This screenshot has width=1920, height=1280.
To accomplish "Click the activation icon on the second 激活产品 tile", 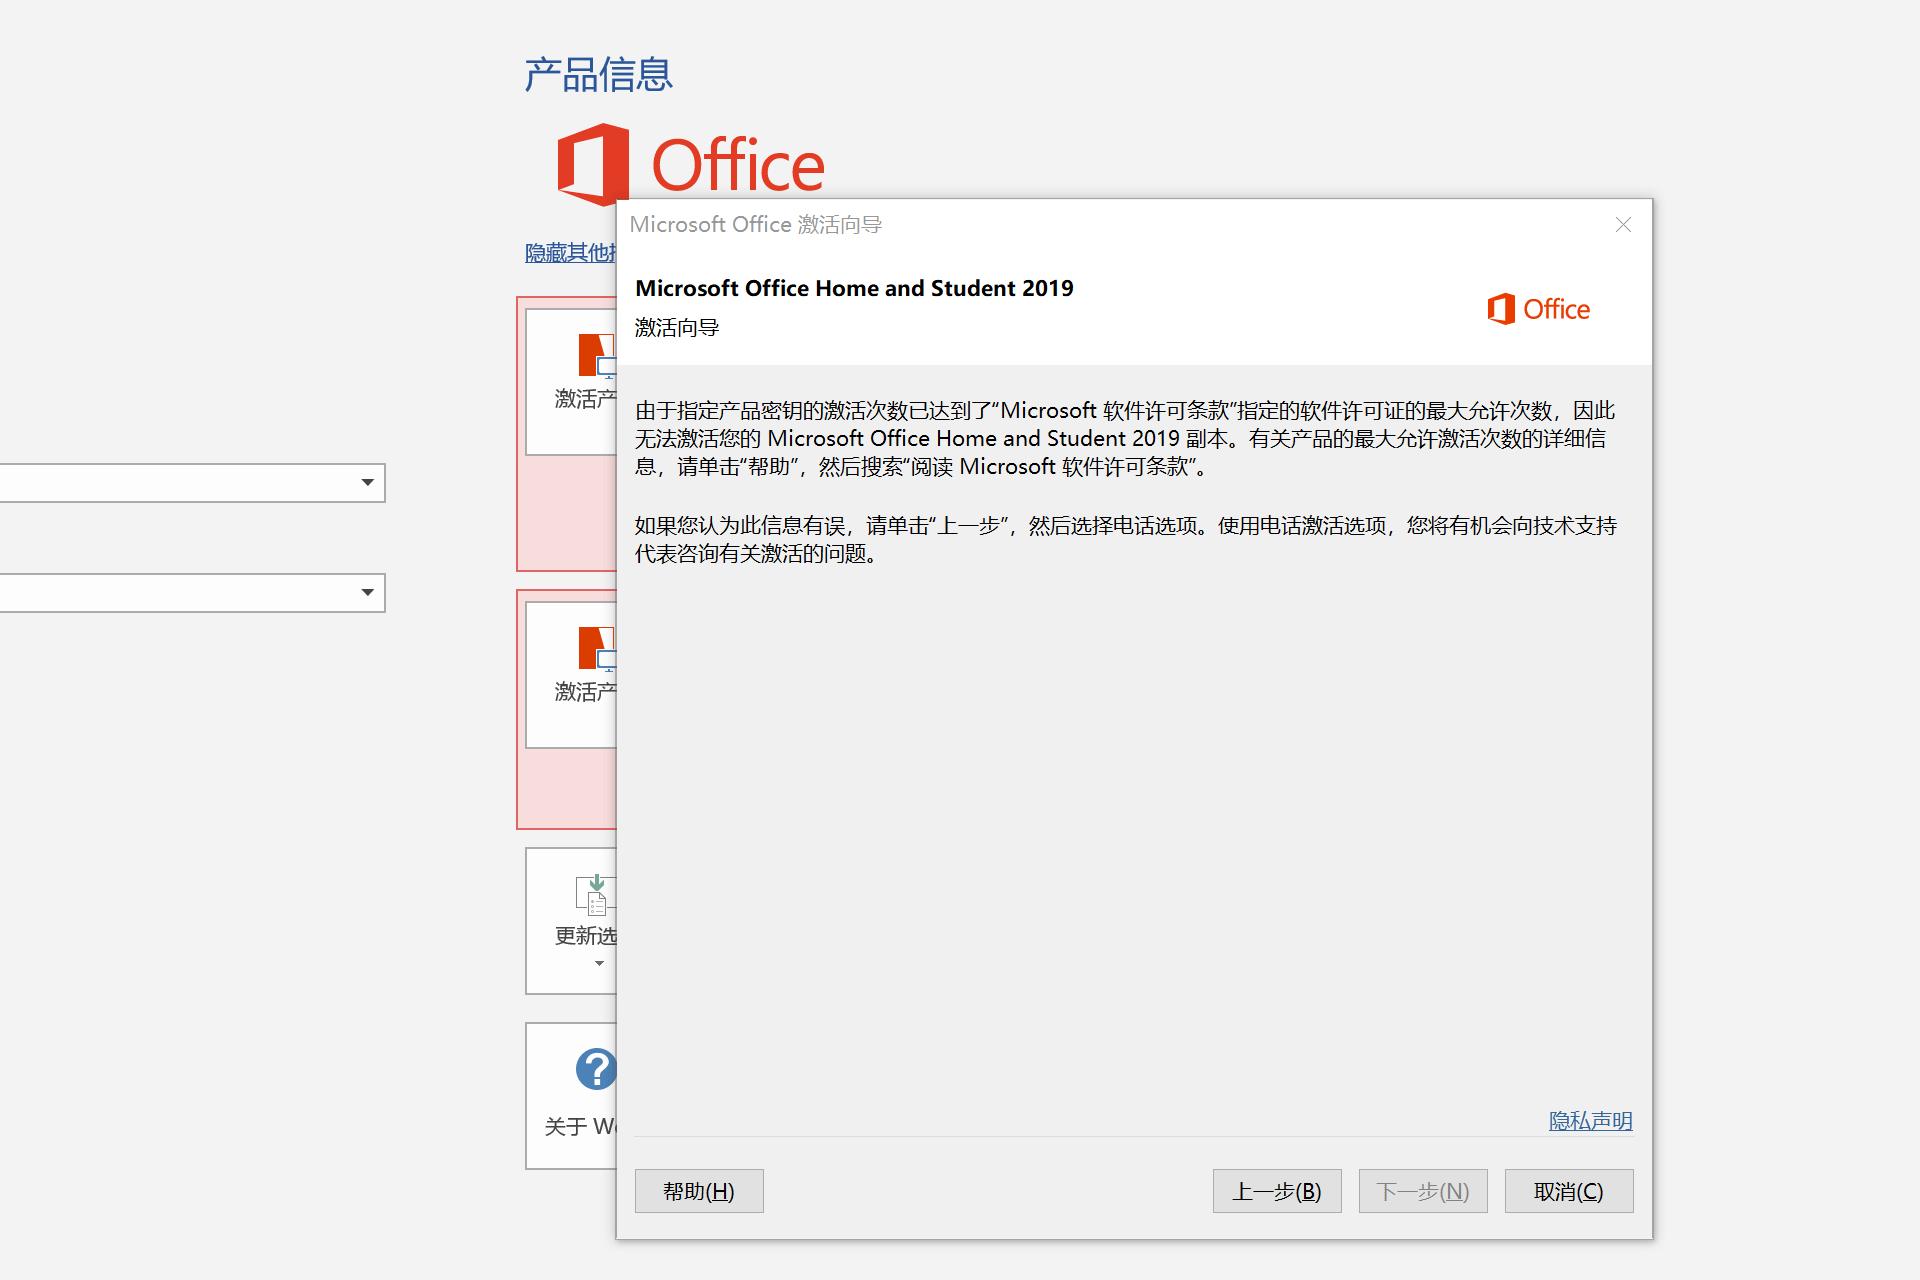I will 597,650.
